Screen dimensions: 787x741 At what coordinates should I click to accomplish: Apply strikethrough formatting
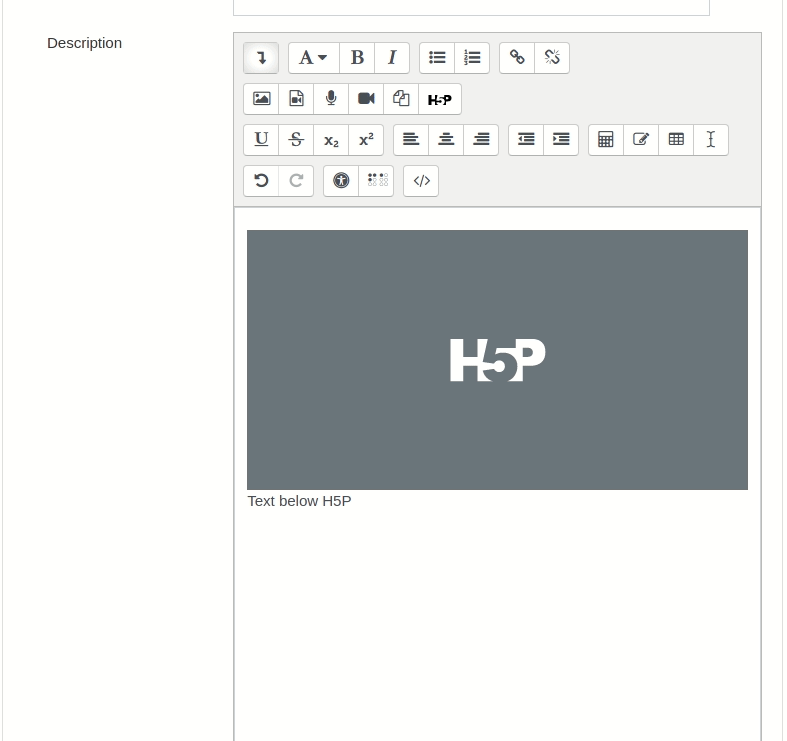296,140
